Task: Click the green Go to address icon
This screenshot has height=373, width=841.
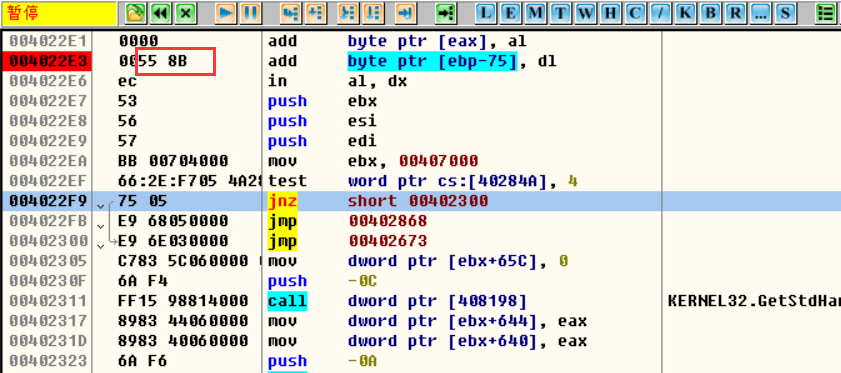Action: (x=446, y=12)
